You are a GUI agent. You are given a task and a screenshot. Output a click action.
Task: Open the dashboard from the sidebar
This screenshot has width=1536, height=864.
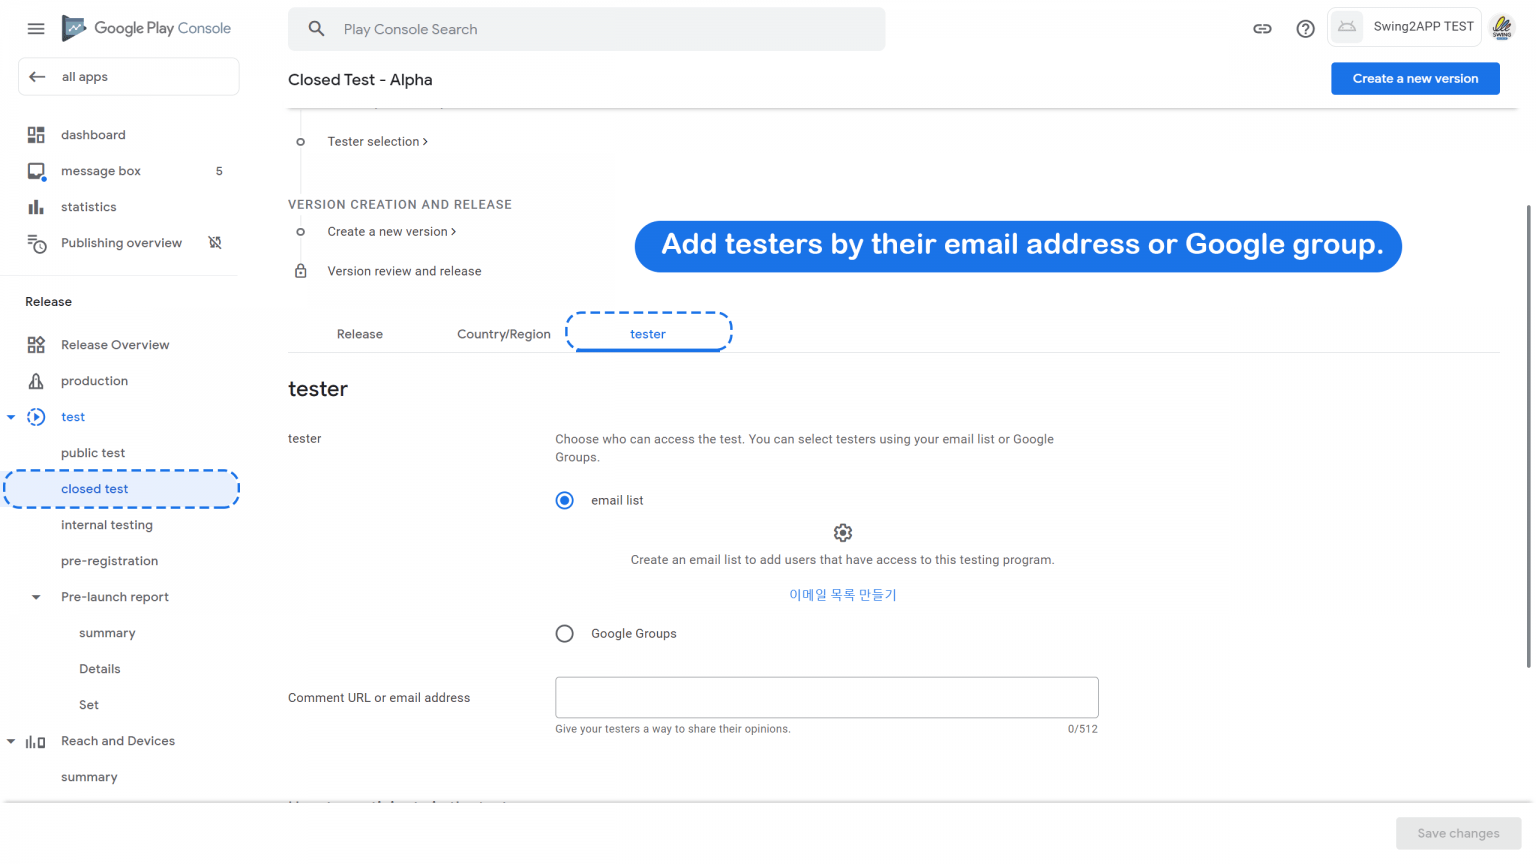93,134
